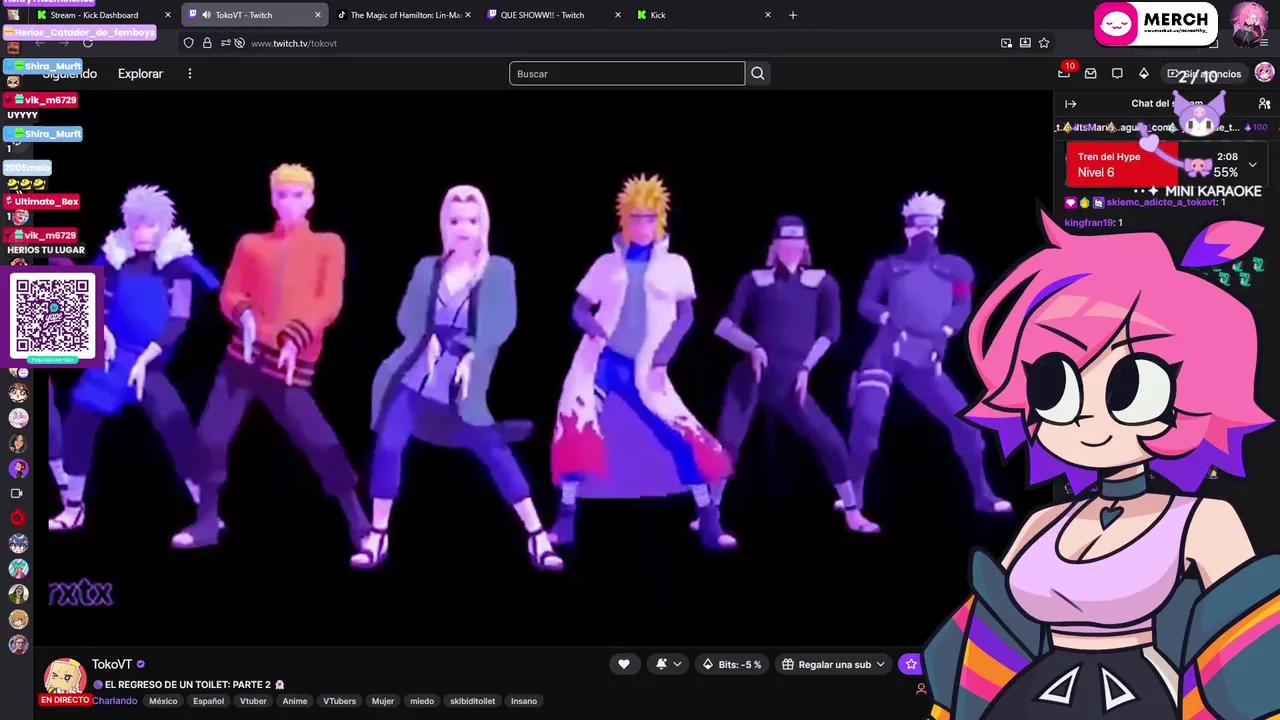Select the México tag
This screenshot has height=720, width=1280.
click(163, 701)
